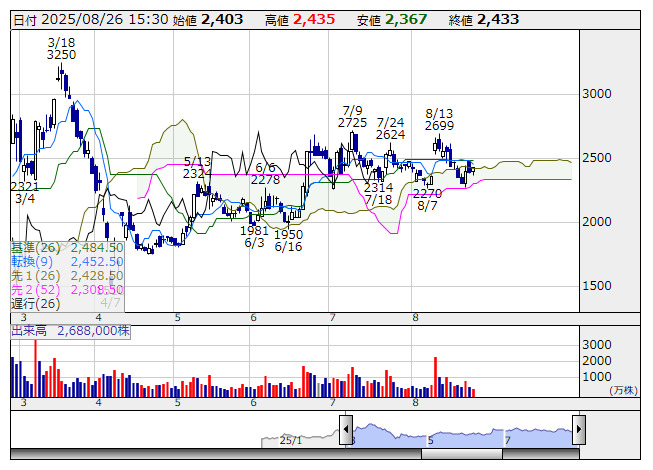The height and width of the screenshot is (470, 653).
Task: Click the 終値 2,433 closing price value
Action: 482,19
